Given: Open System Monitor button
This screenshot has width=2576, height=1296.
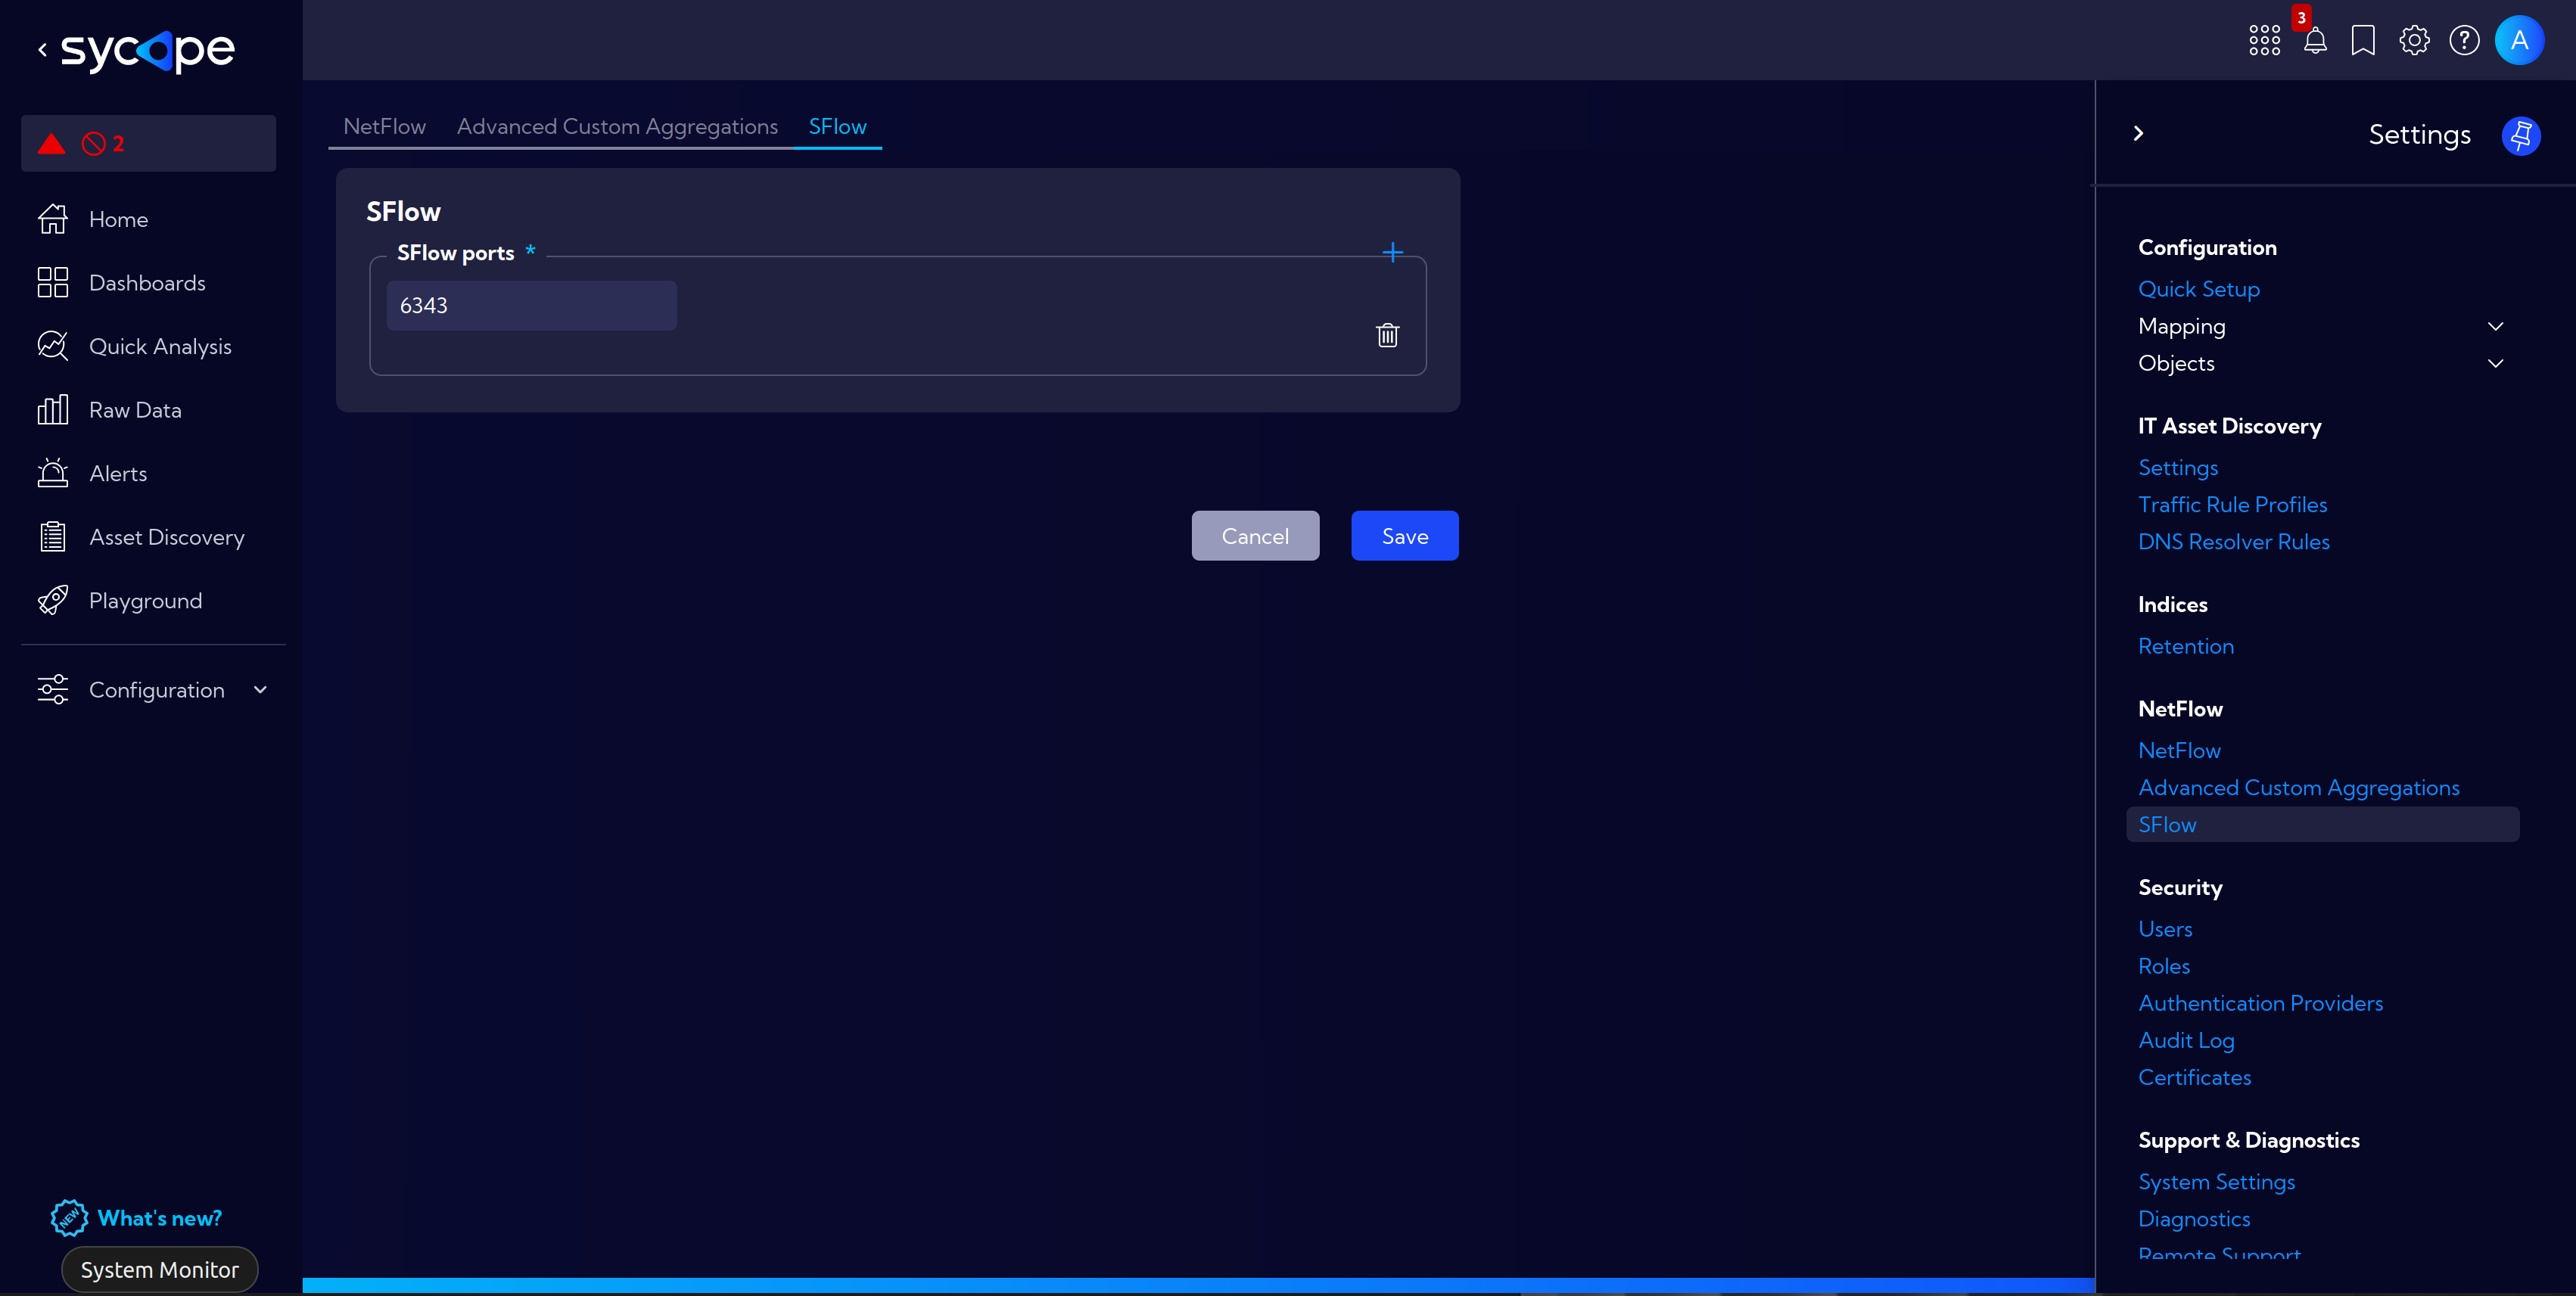Looking at the screenshot, I should coord(159,1269).
